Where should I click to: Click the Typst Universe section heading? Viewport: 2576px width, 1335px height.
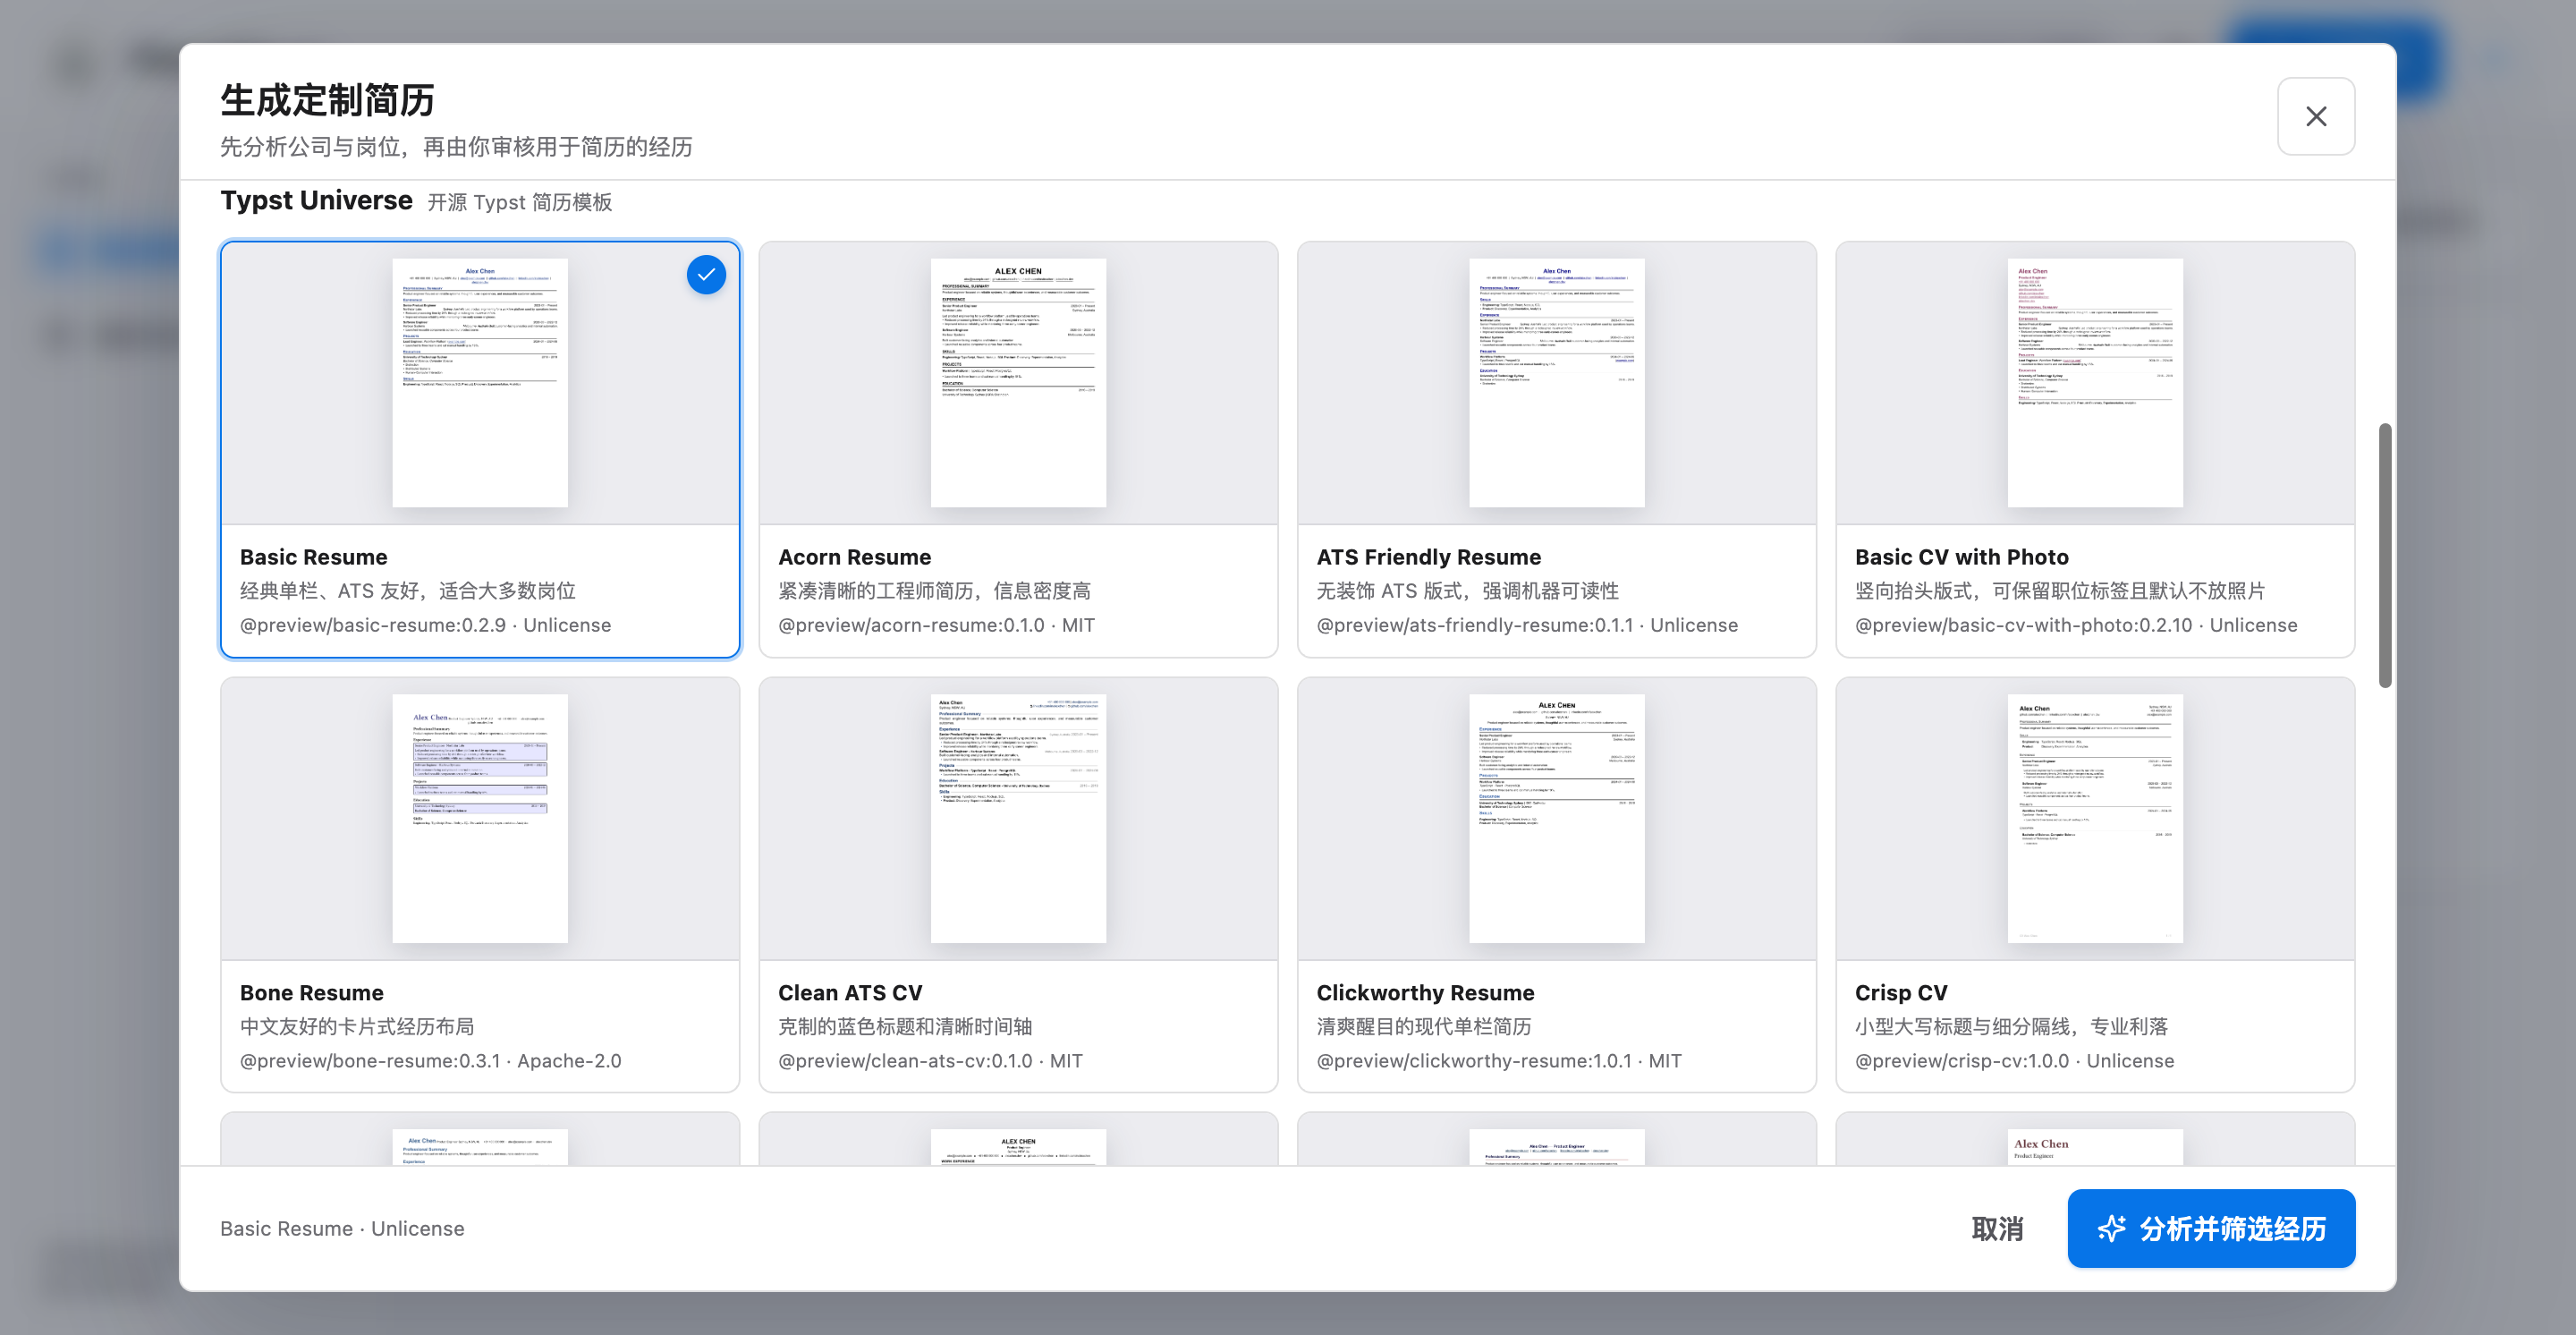tap(316, 200)
